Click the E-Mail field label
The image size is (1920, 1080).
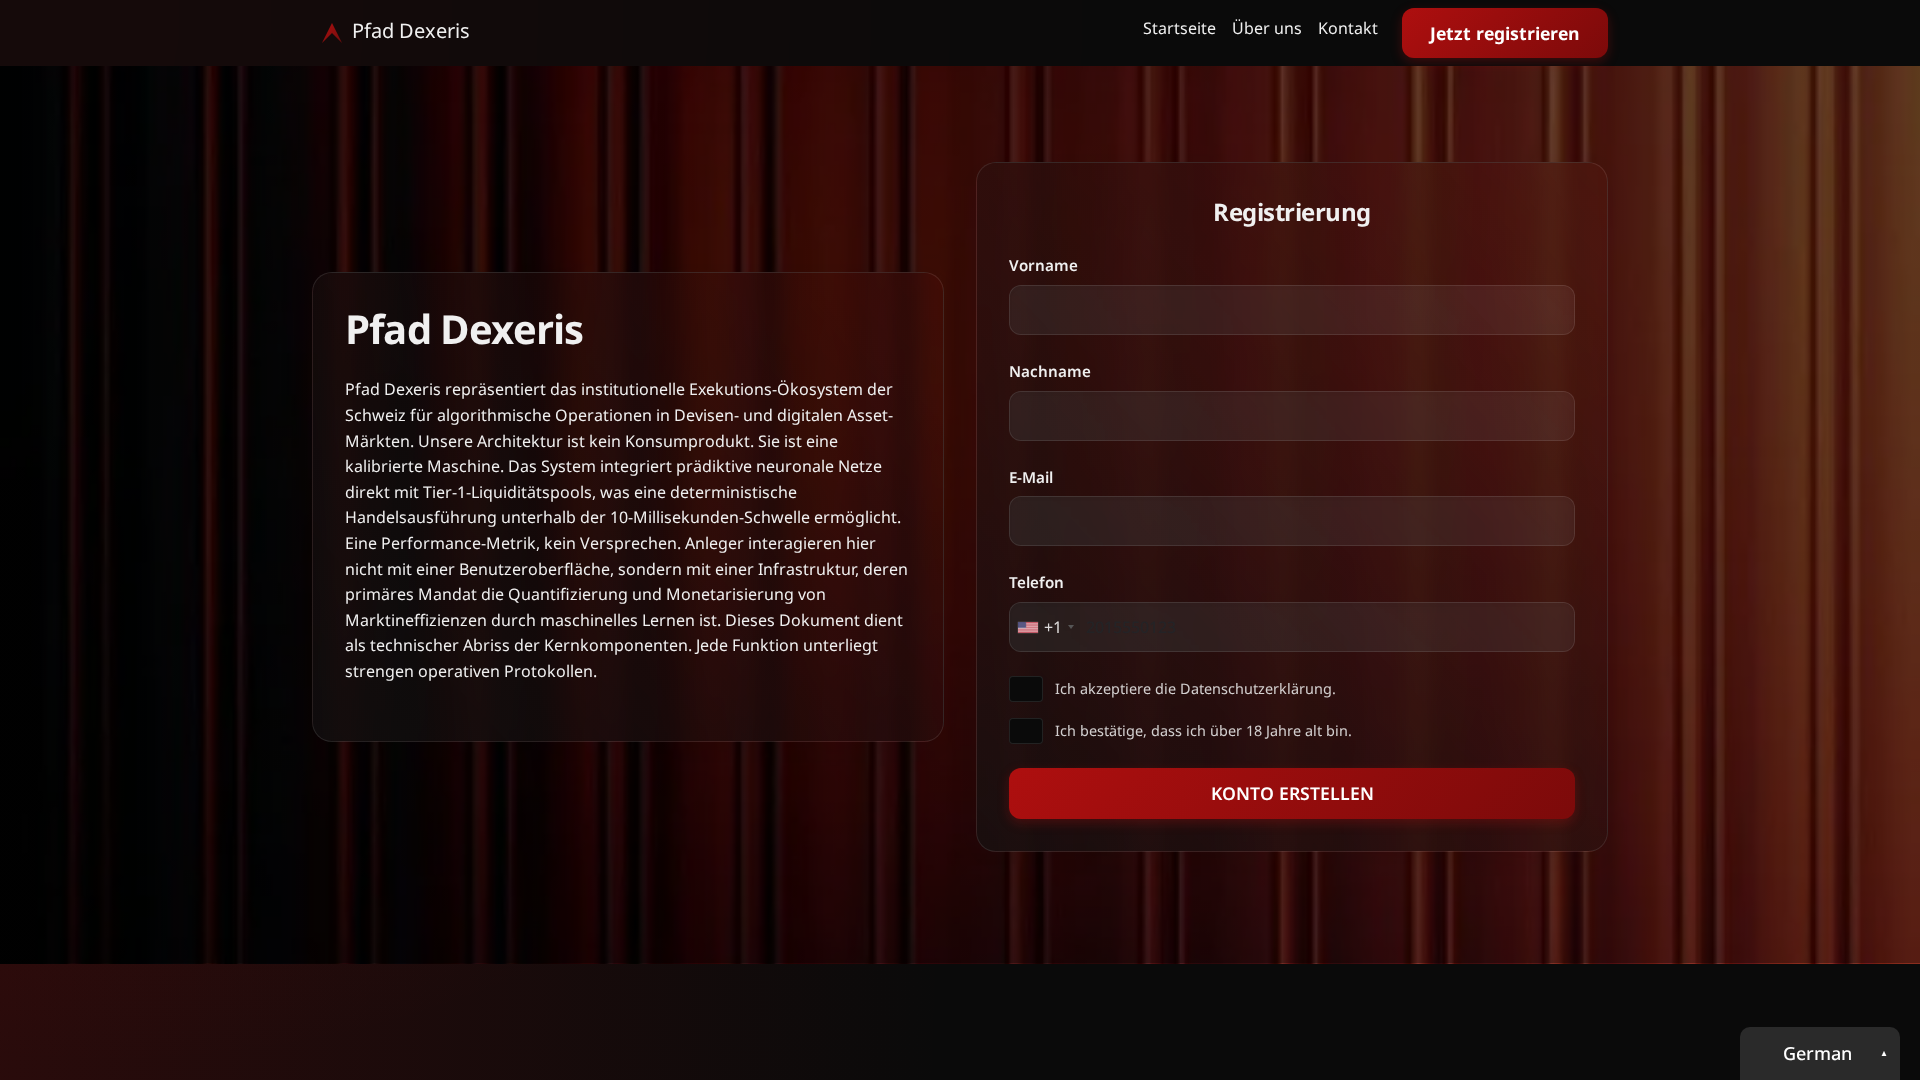click(1030, 477)
